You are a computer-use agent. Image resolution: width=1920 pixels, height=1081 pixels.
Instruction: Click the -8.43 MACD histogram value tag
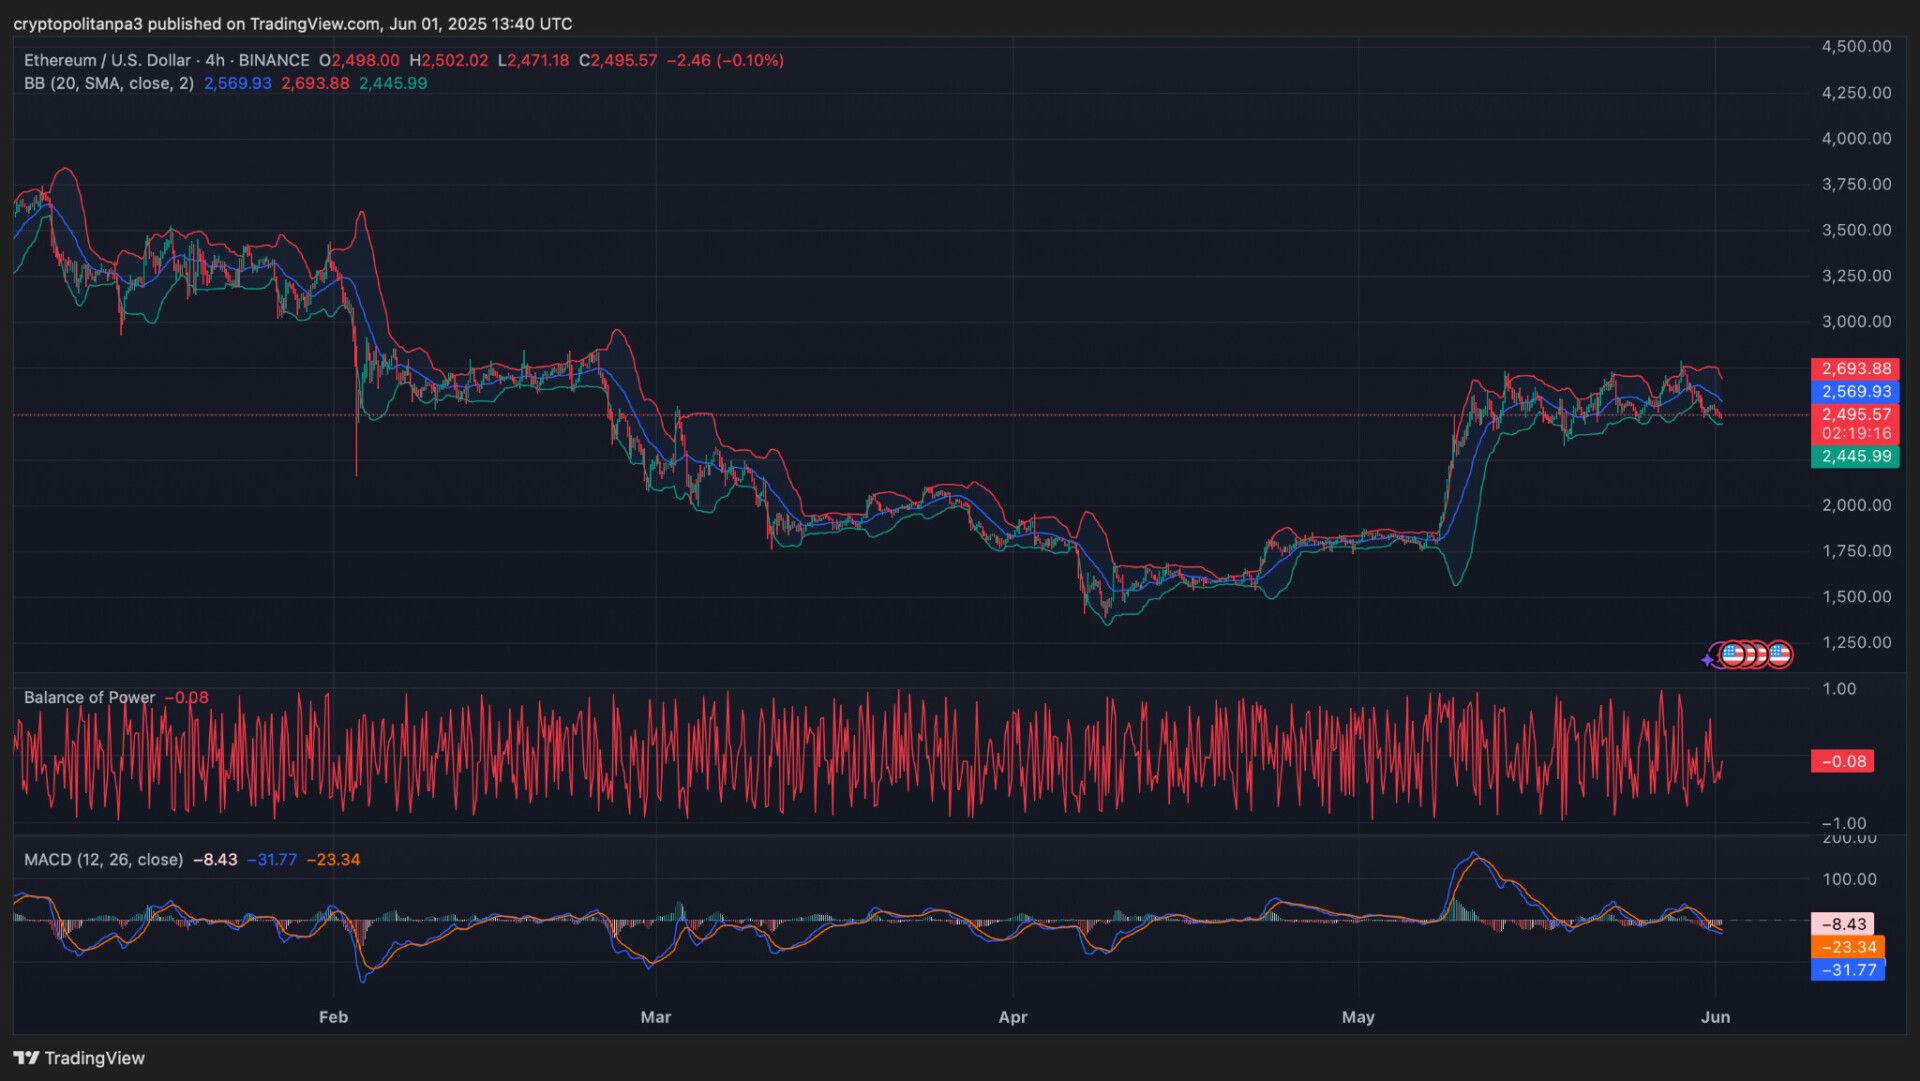(x=1843, y=924)
